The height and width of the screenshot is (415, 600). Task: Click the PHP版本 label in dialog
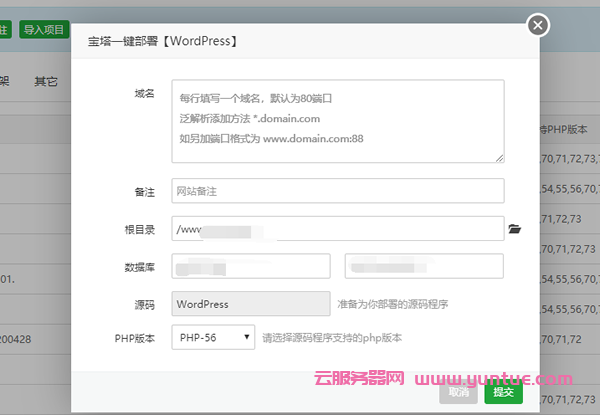135,338
